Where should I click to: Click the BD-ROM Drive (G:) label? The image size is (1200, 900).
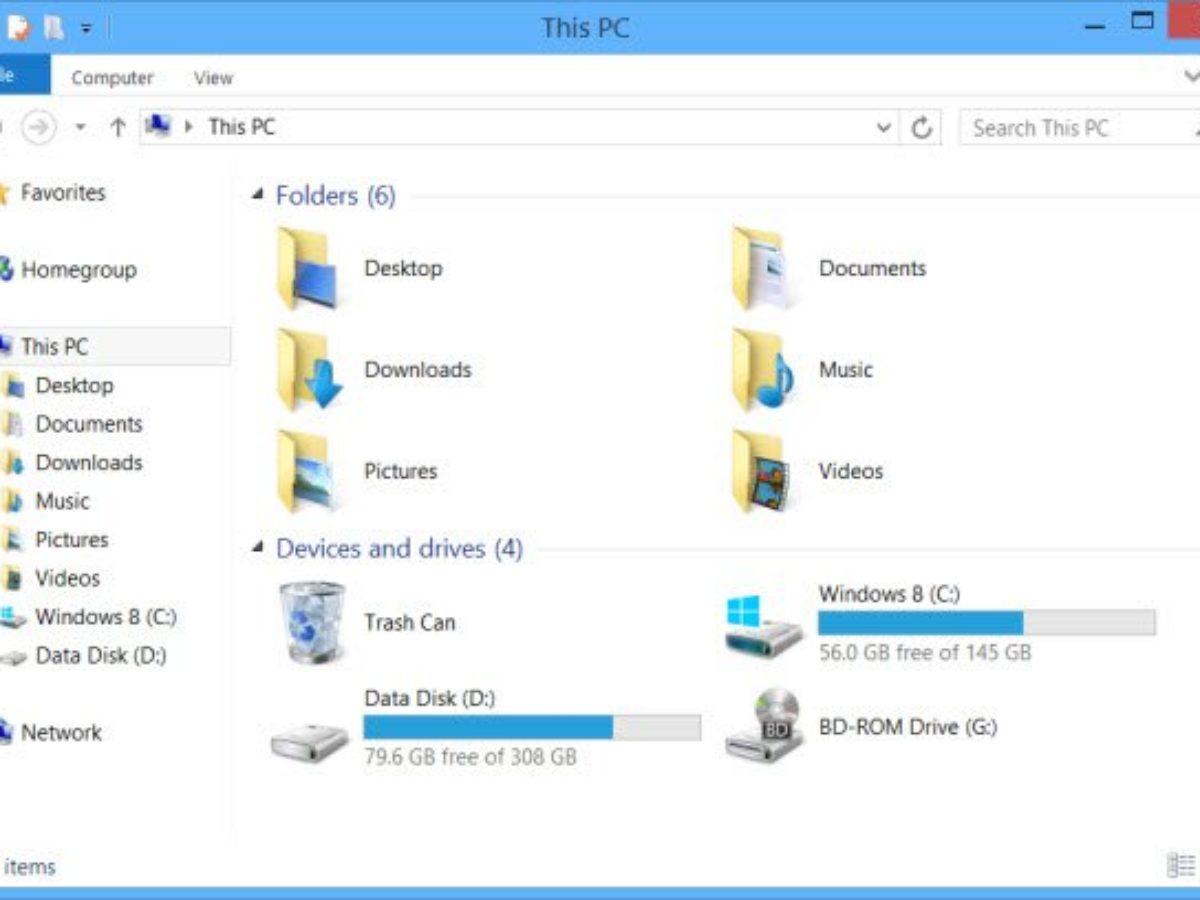(x=908, y=727)
